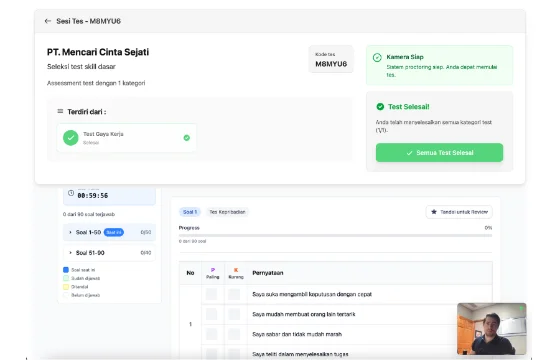Click the blue 'Soal saat ini' legend swatch
Image resolution: width=560 pixels, height=360 pixels.
pos(66,270)
